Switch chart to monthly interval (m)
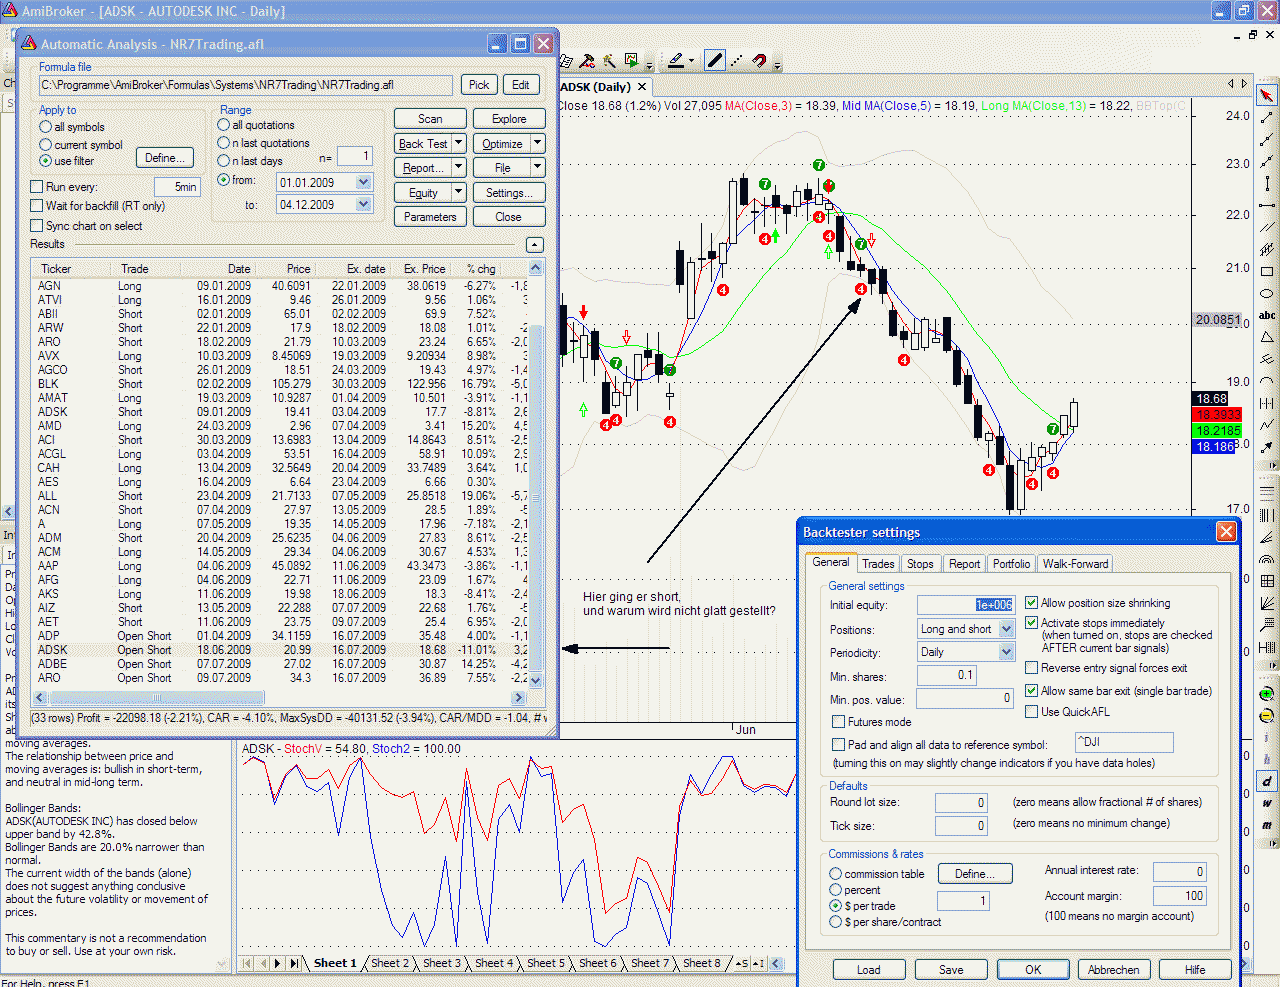The height and width of the screenshot is (987, 1280). point(1267,825)
